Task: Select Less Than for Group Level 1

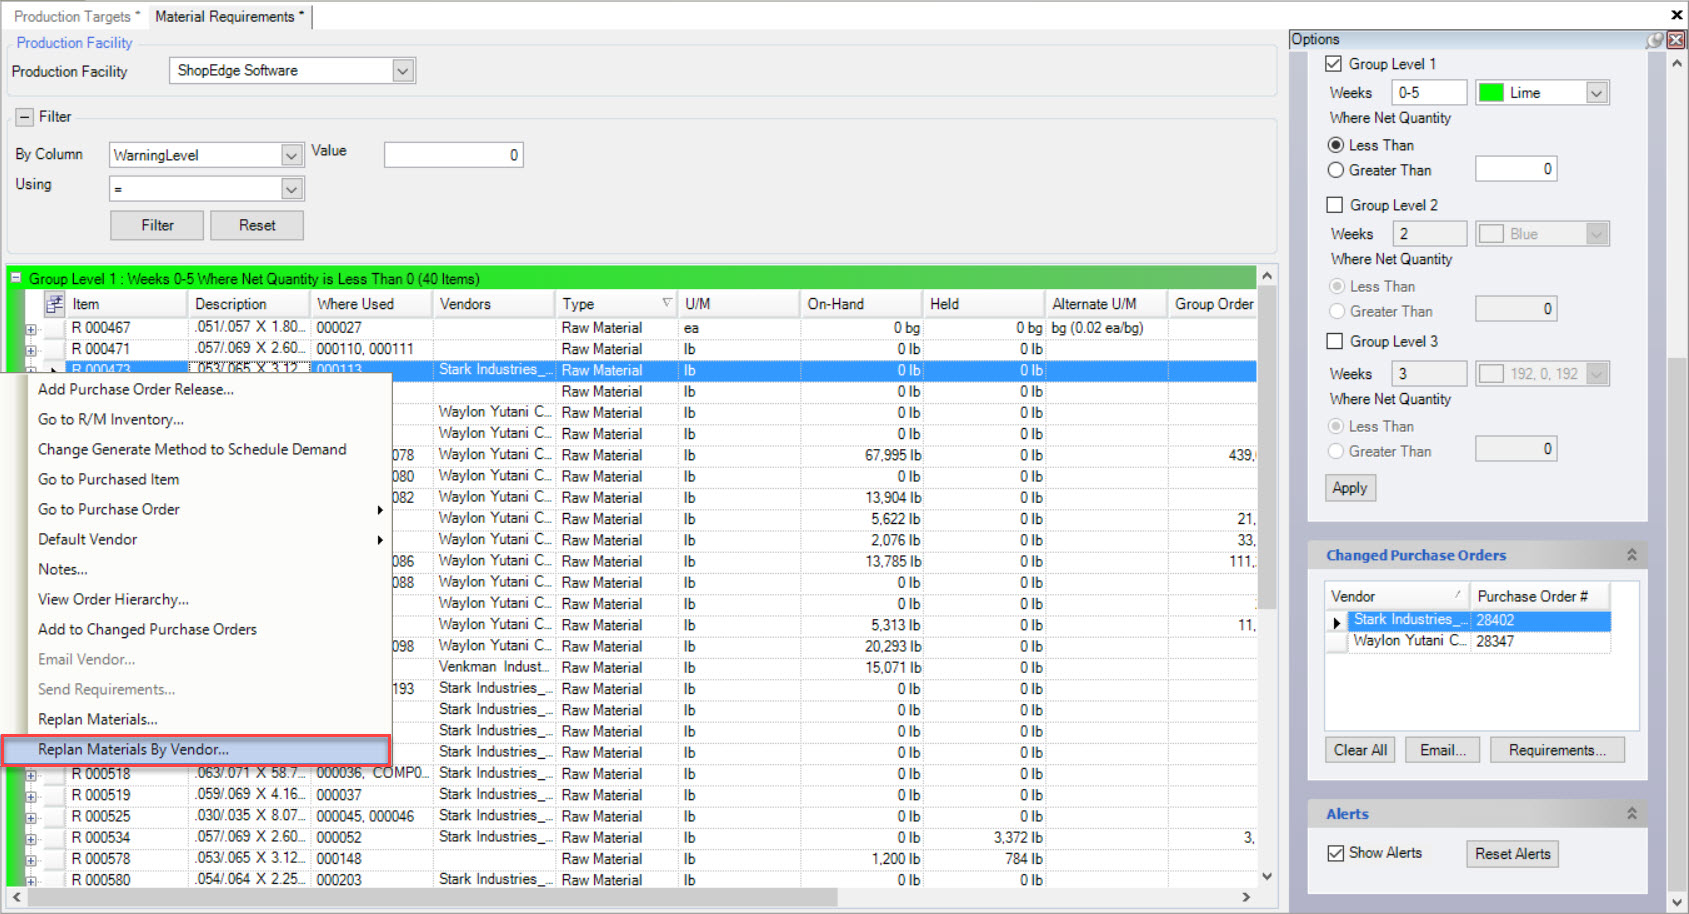Action: (x=1335, y=145)
